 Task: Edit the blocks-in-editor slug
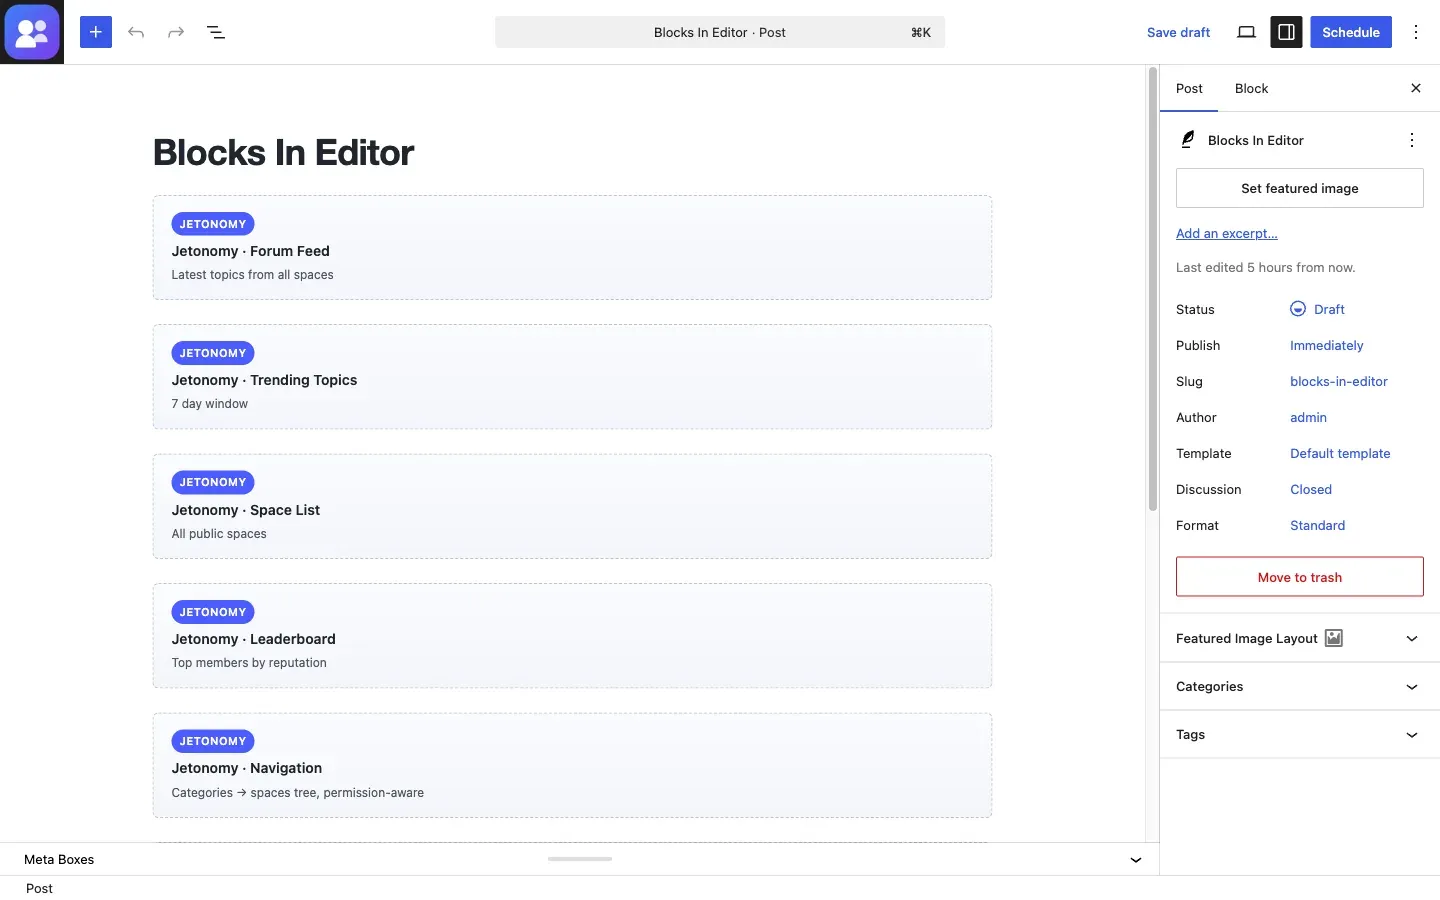[1339, 381]
